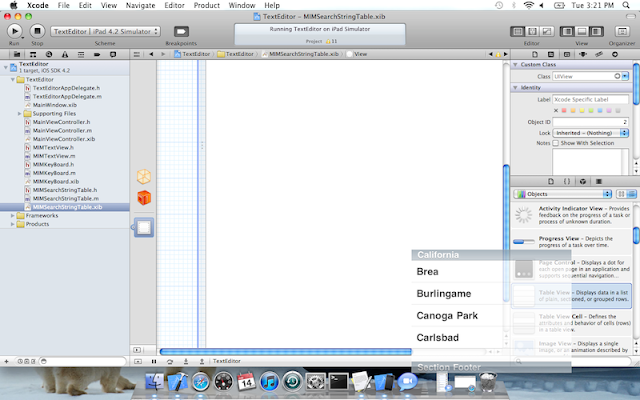Image resolution: width=640 pixels, height=400 pixels.
Task: Select First Responder orange cube
Action: click(x=144, y=198)
